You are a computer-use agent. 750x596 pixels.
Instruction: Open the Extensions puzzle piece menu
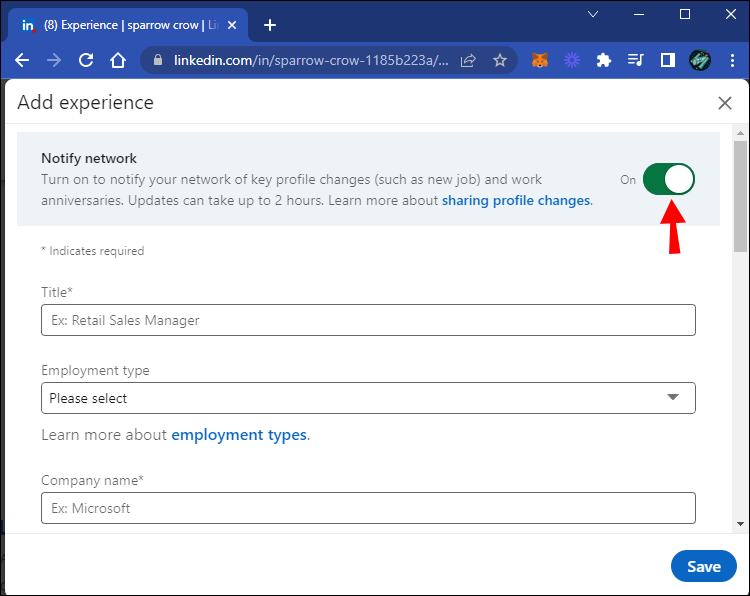(603, 60)
